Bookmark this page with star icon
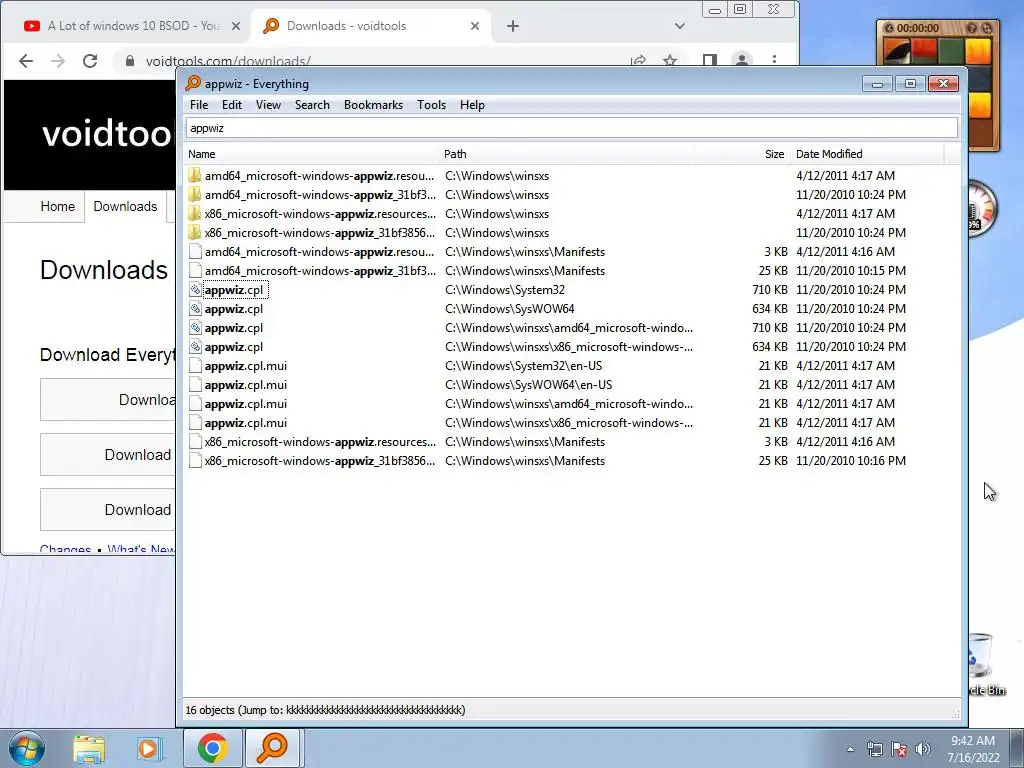 670,61
